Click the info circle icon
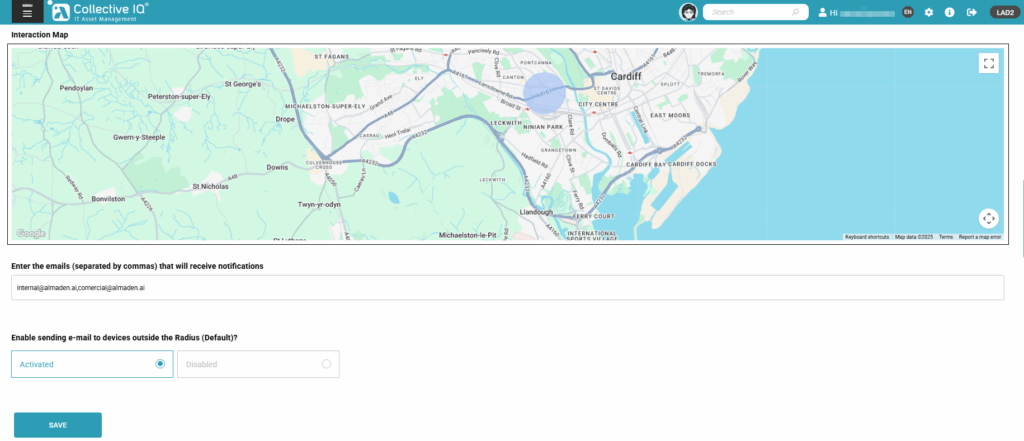 [x=949, y=12]
